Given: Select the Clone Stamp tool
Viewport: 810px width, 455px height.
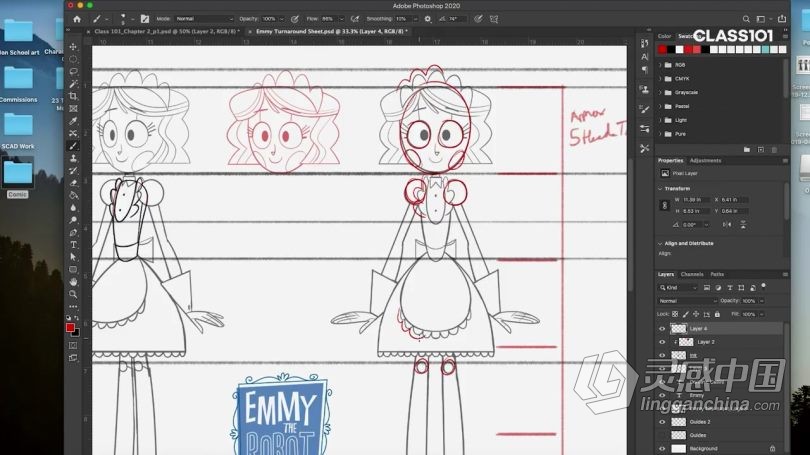Looking at the screenshot, I should 73,158.
